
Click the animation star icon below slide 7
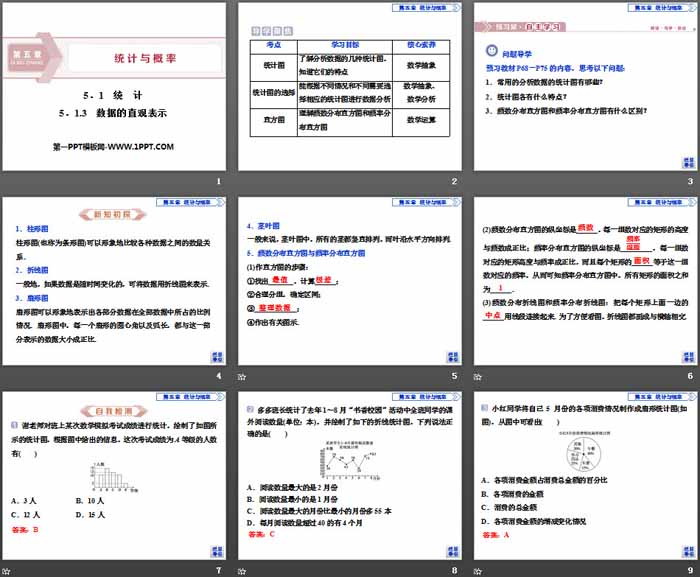[7, 570]
